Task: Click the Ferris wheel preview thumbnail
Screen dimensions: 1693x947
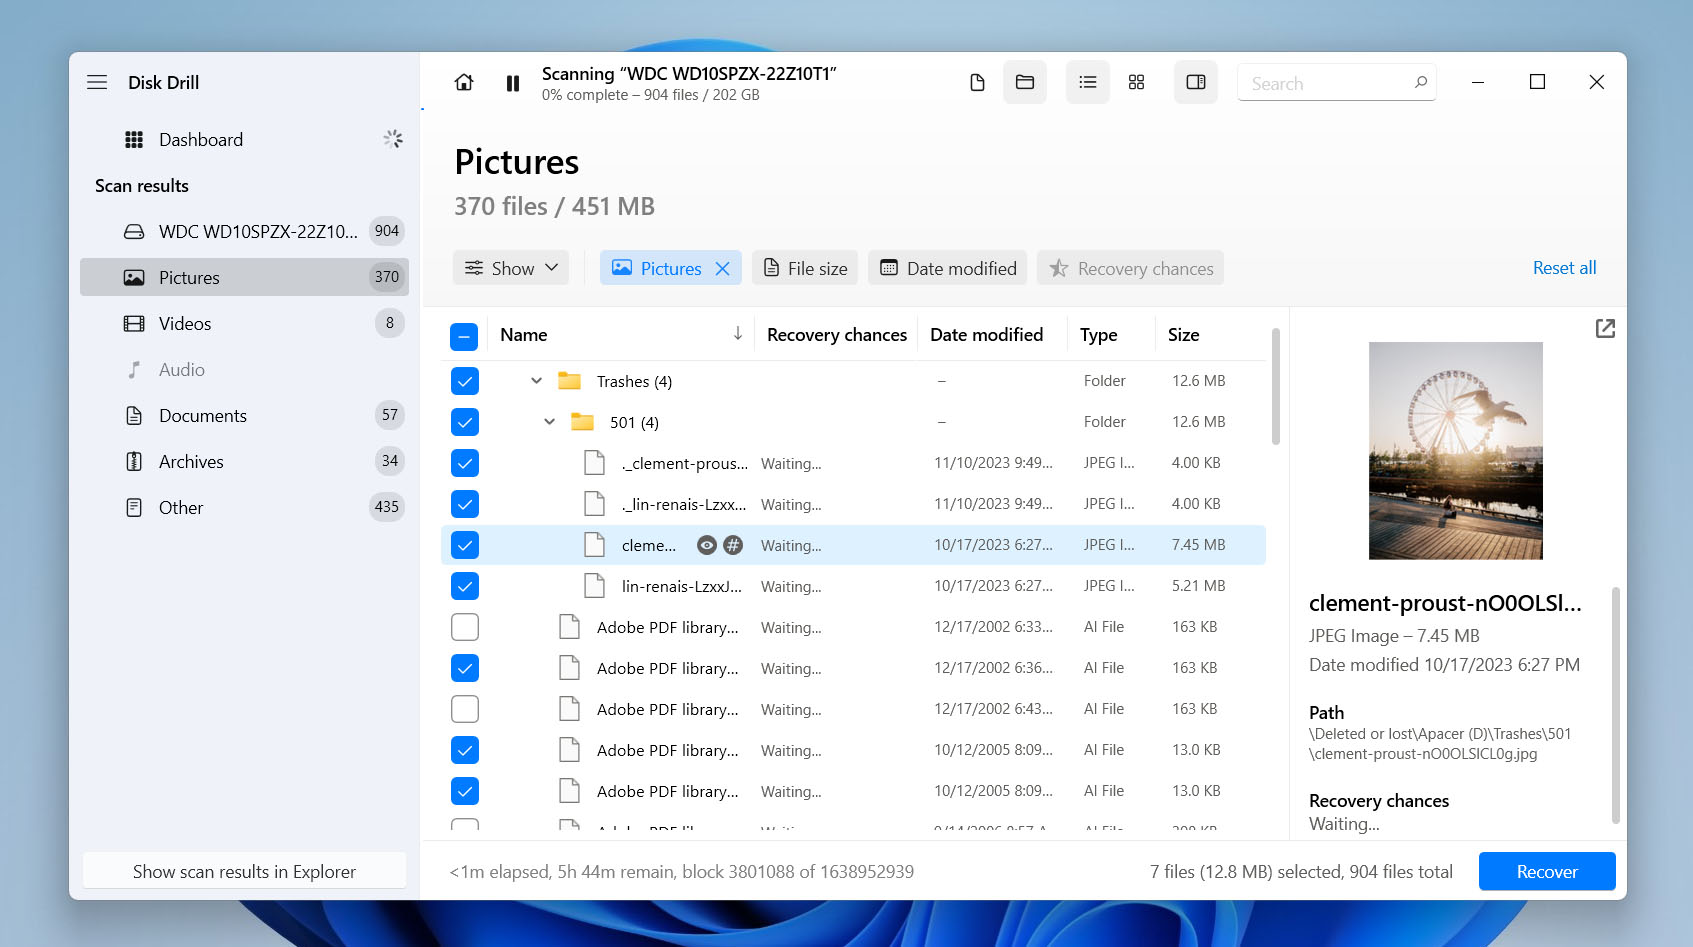Action: (x=1456, y=451)
